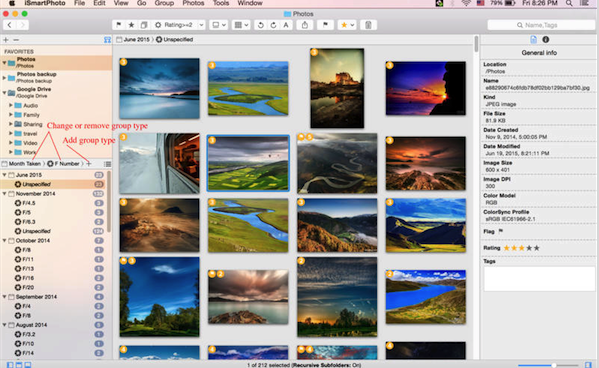Click the Rating>=2 filter button
This screenshot has width=599, height=368.
pos(174,25)
